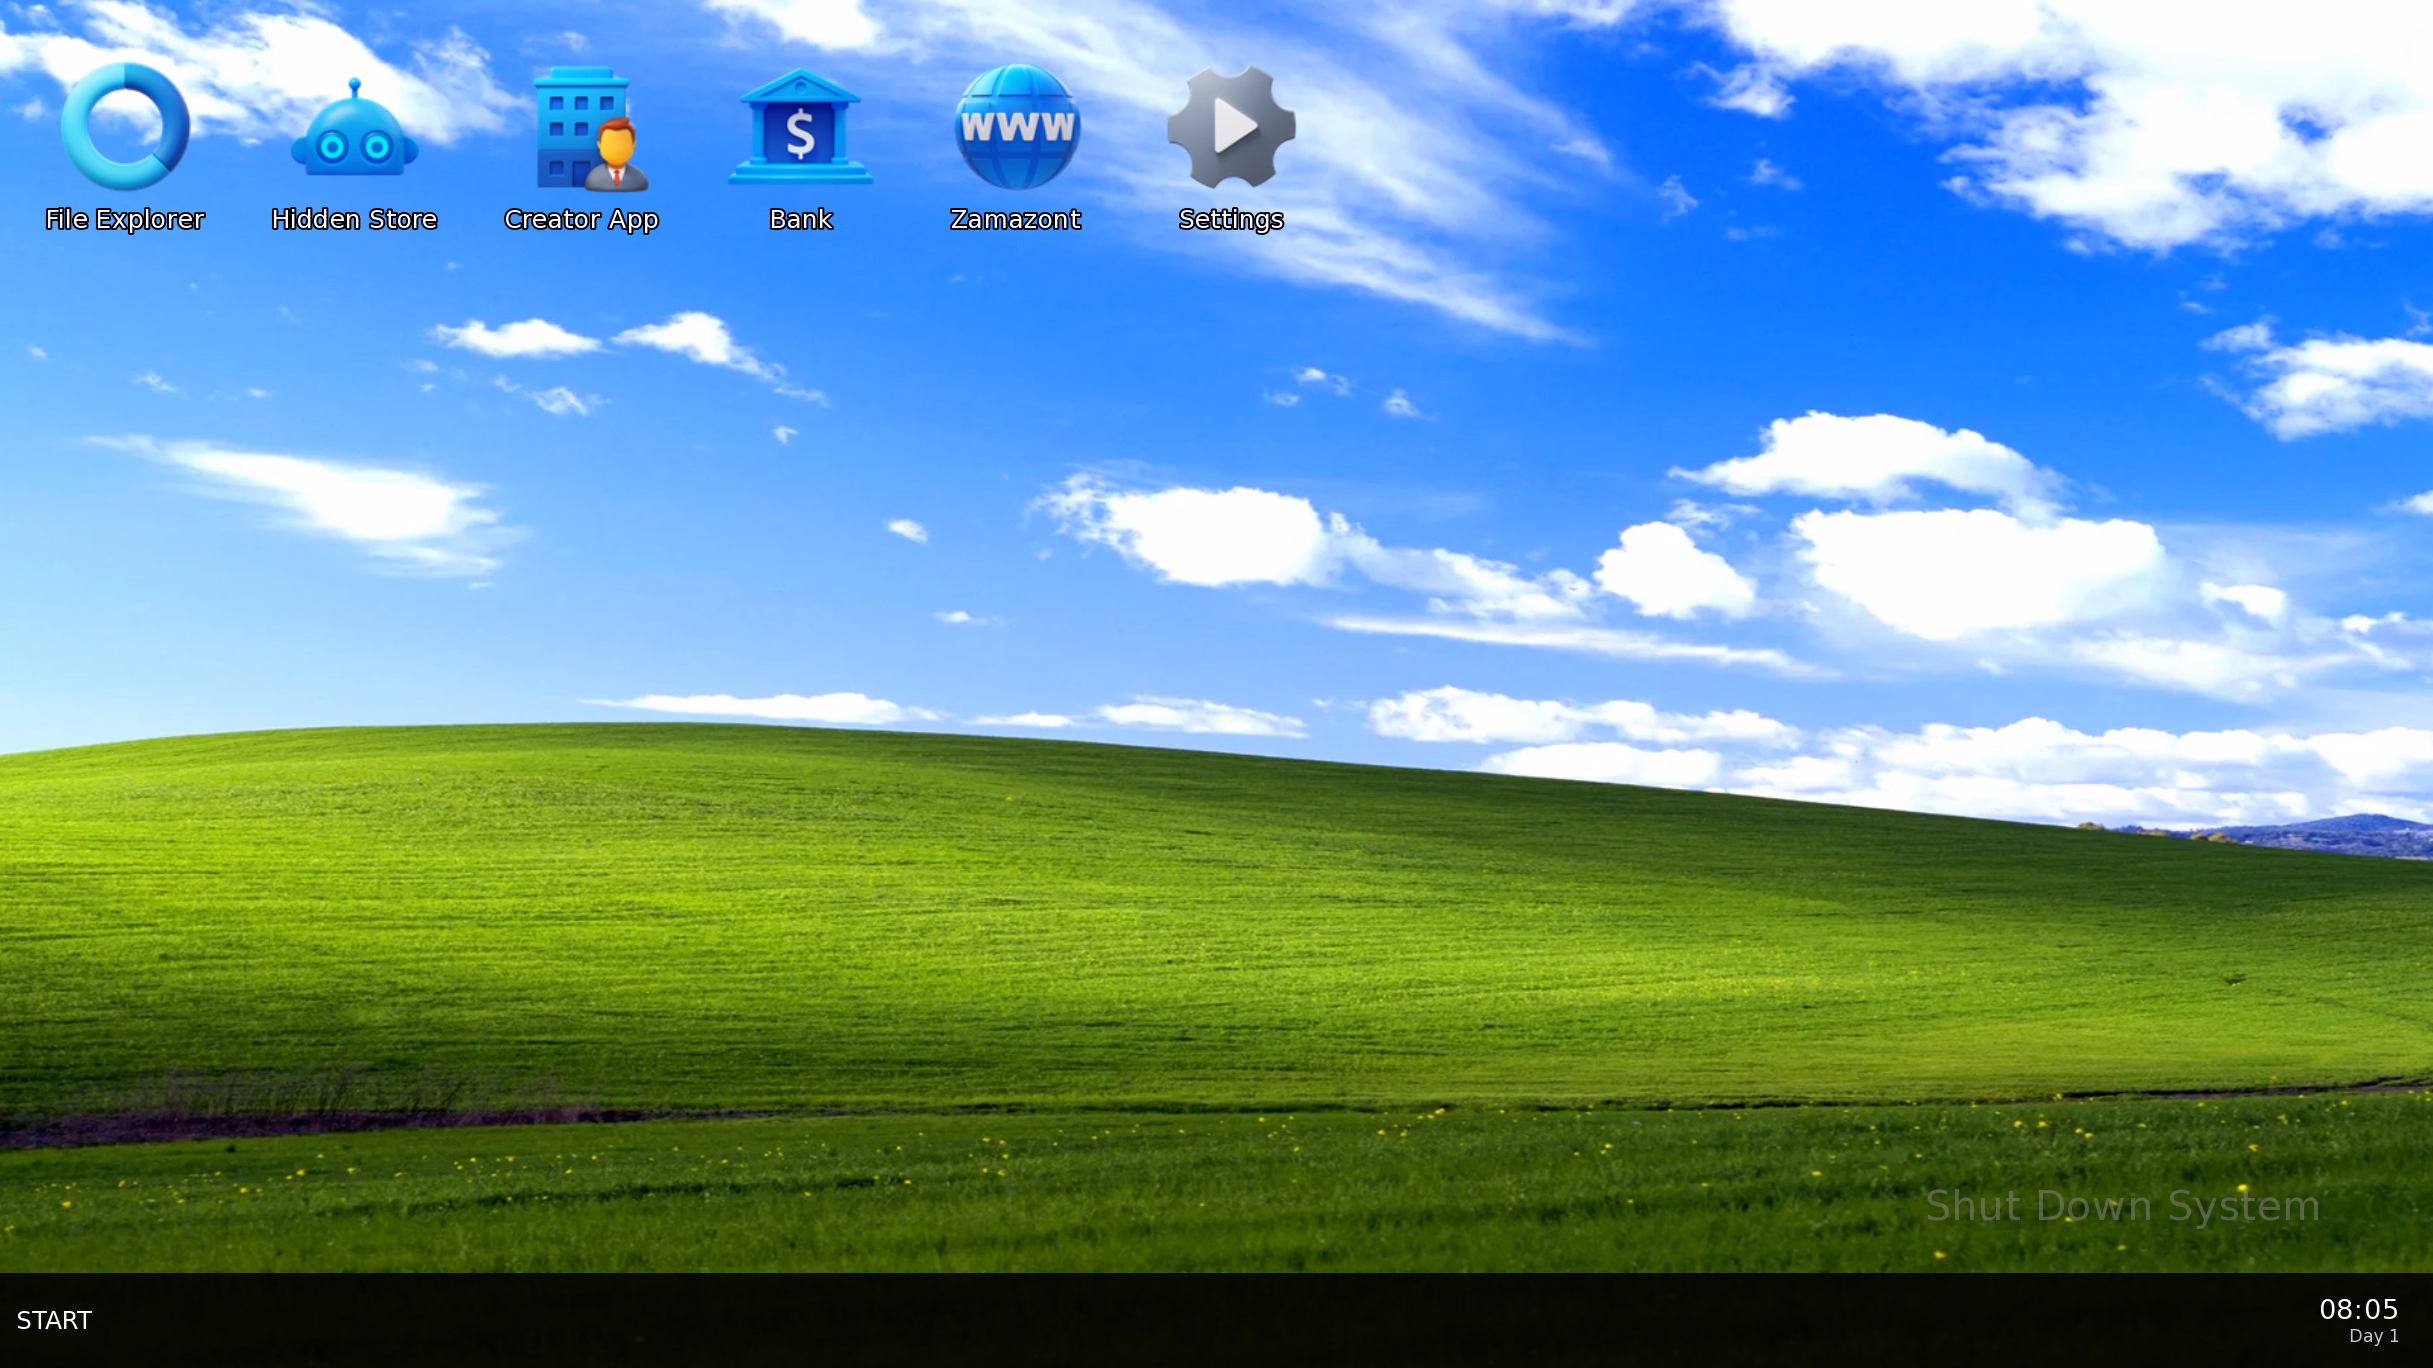Click the File Explorer text label

125,219
